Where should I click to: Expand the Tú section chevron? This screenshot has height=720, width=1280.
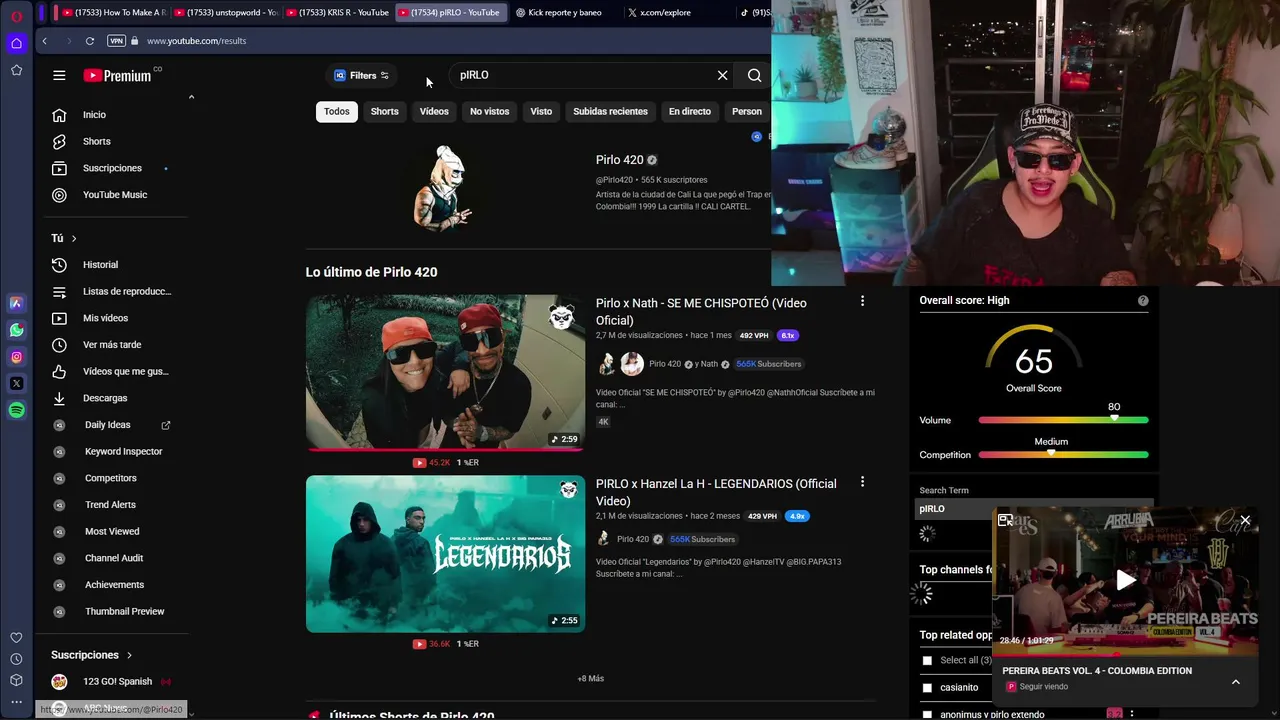pos(74,238)
